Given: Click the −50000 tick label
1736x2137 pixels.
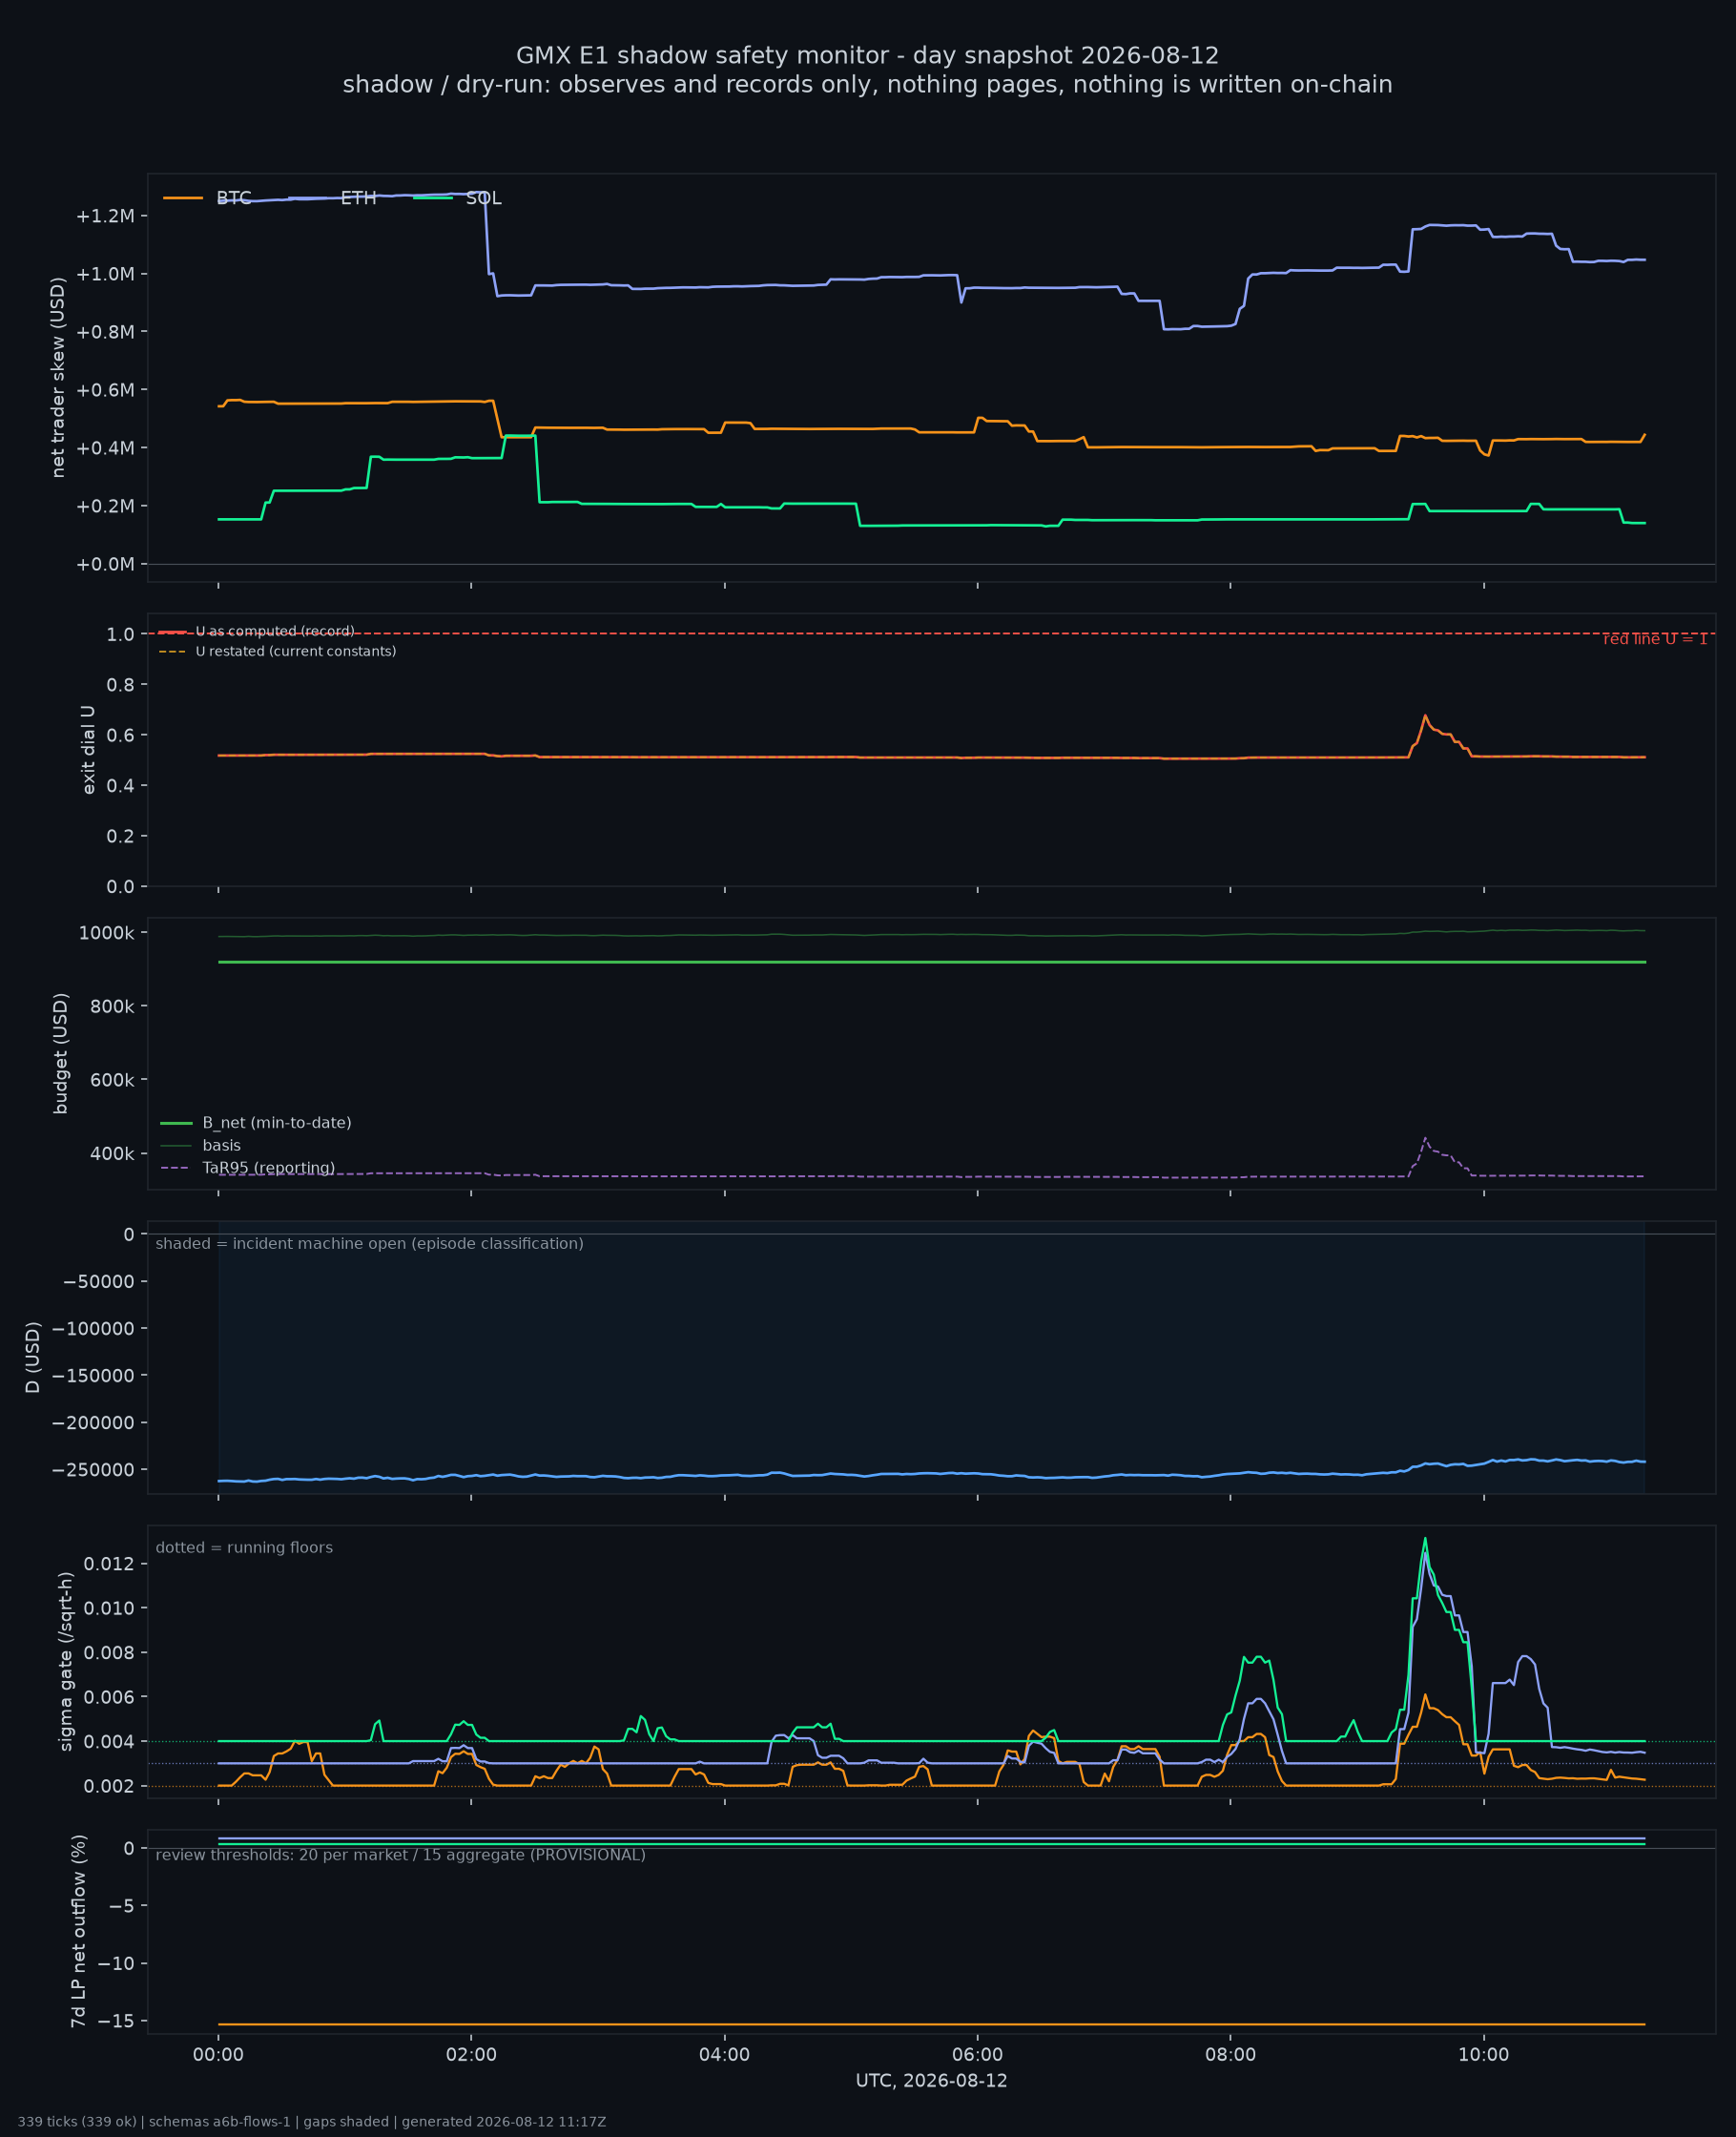Looking at the screenshot, I should [98, 1282].
